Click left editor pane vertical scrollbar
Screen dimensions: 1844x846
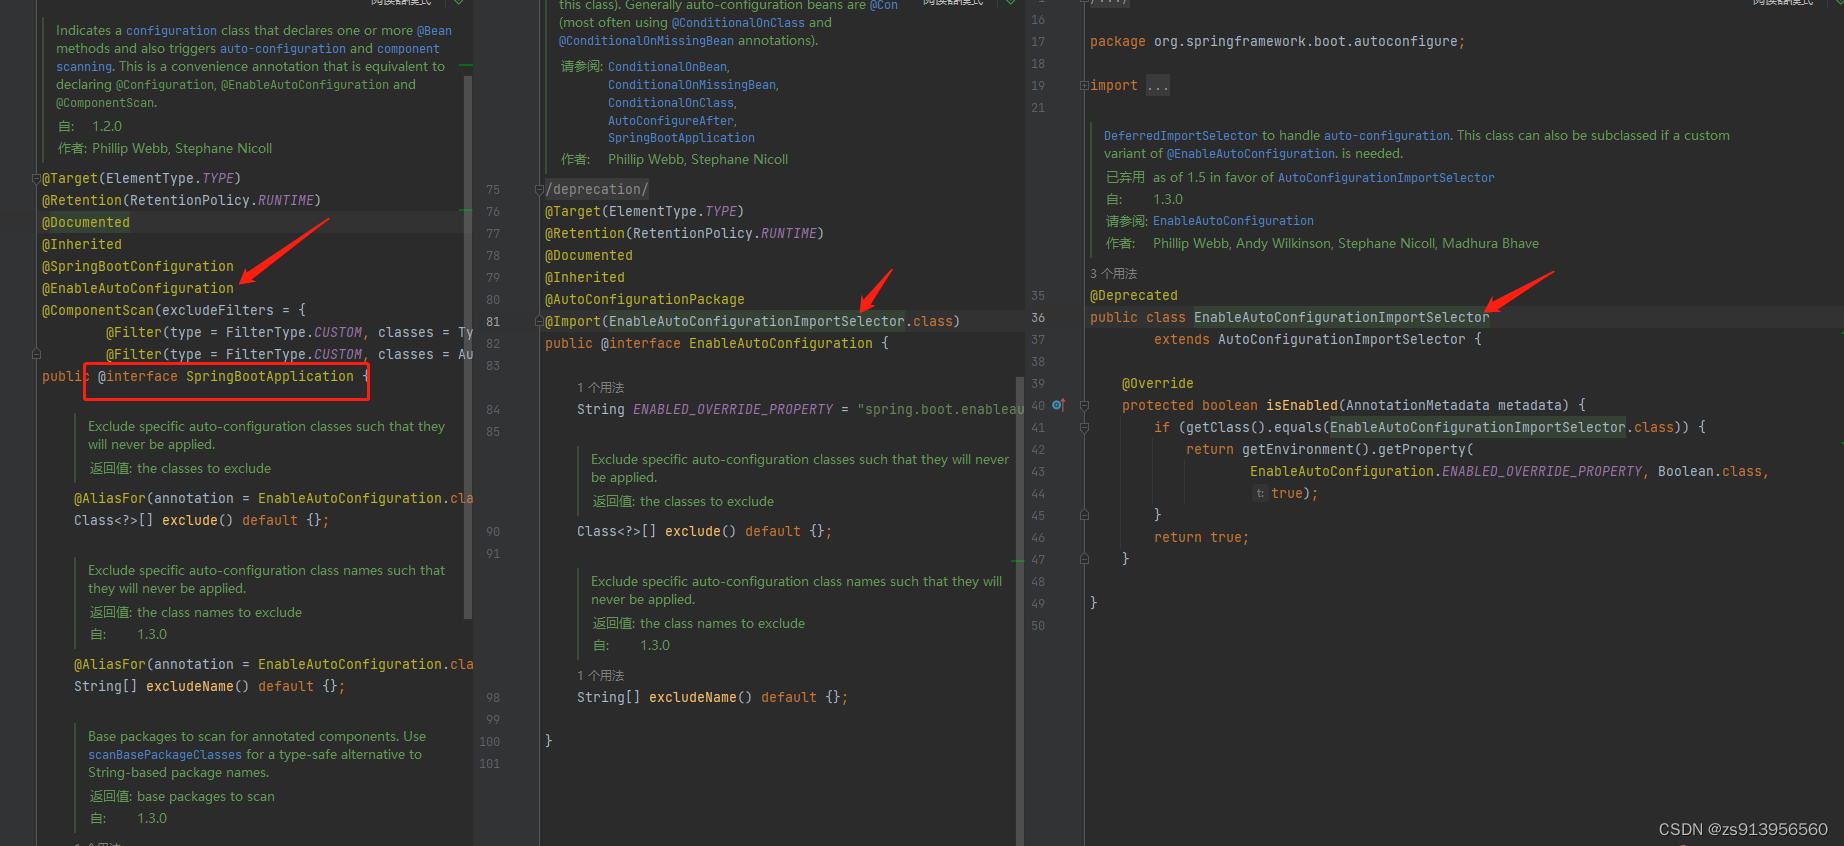(468, 345)
